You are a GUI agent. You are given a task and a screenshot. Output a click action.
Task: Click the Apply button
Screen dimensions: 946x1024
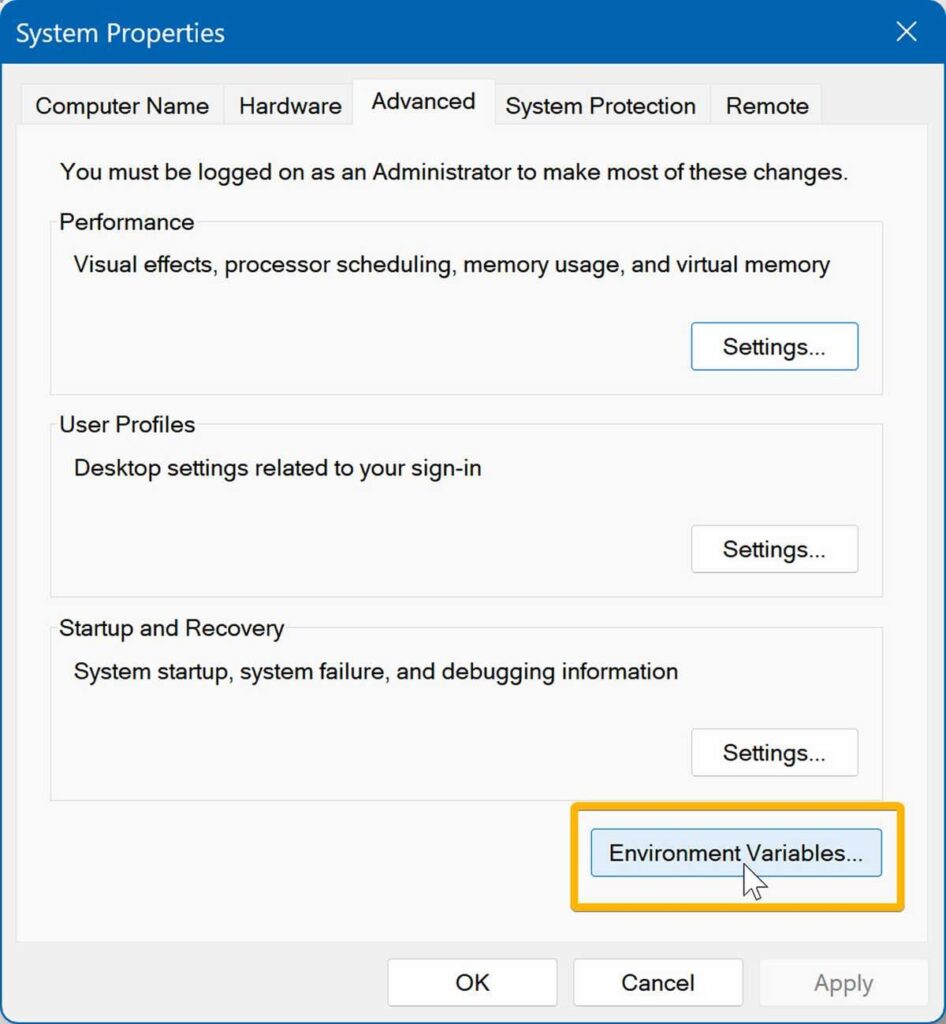(844, 982)
